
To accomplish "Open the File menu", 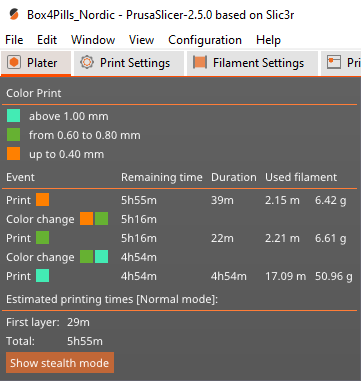I will click(14, 40).
